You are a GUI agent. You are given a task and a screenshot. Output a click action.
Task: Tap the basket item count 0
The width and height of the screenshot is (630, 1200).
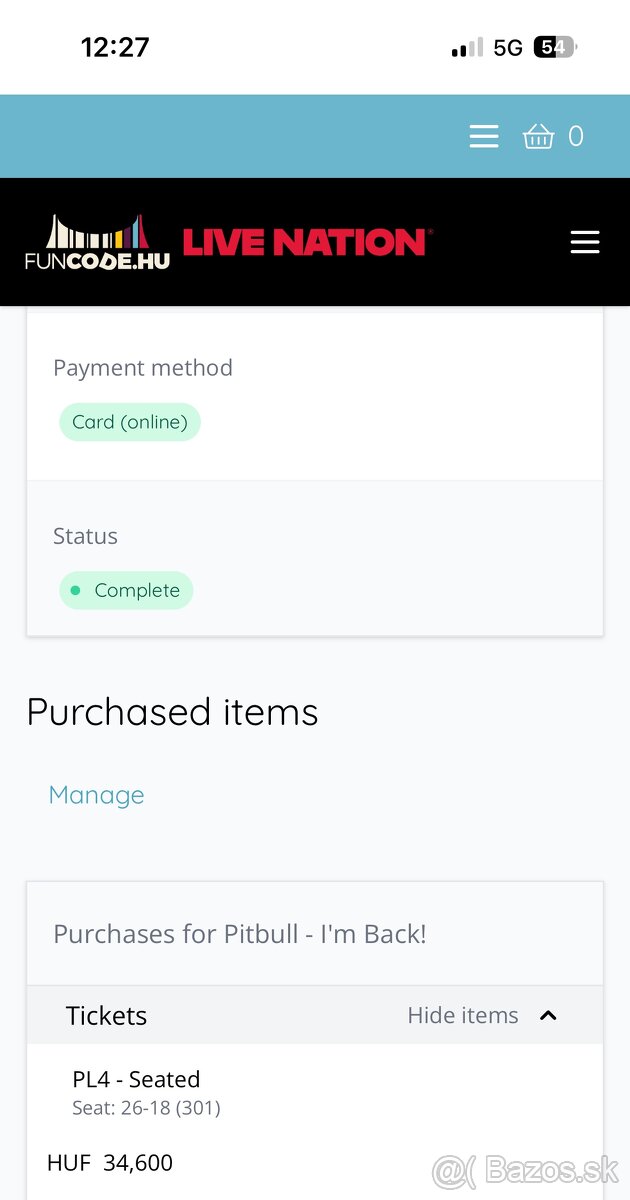[x=576, y=136]
